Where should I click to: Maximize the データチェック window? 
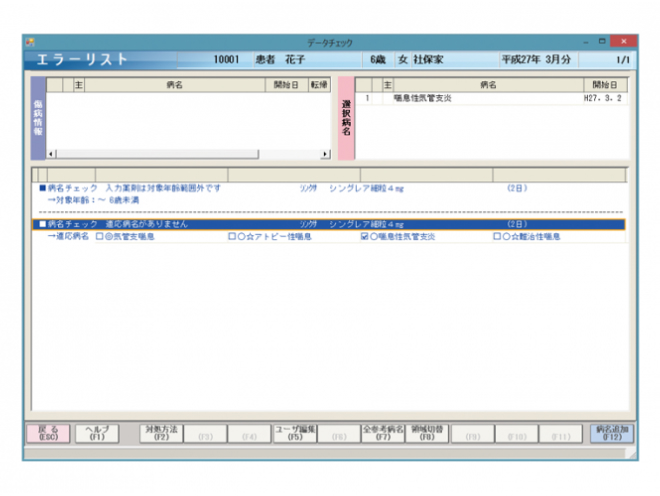[602, 41]
